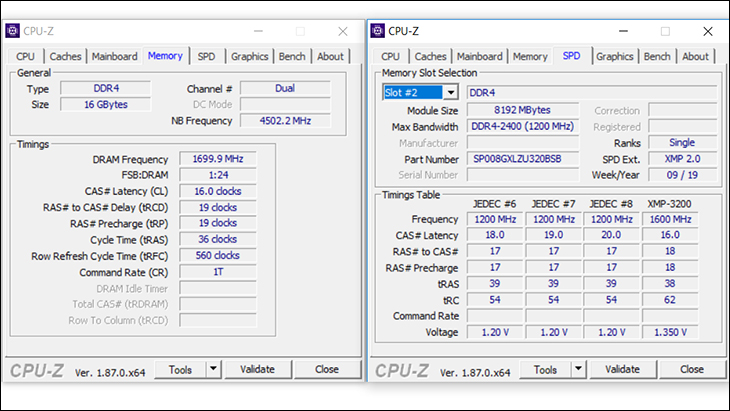730x411 pixels.
Task: Click the Command Rate 1T value
Action: (x=218, y=272)
